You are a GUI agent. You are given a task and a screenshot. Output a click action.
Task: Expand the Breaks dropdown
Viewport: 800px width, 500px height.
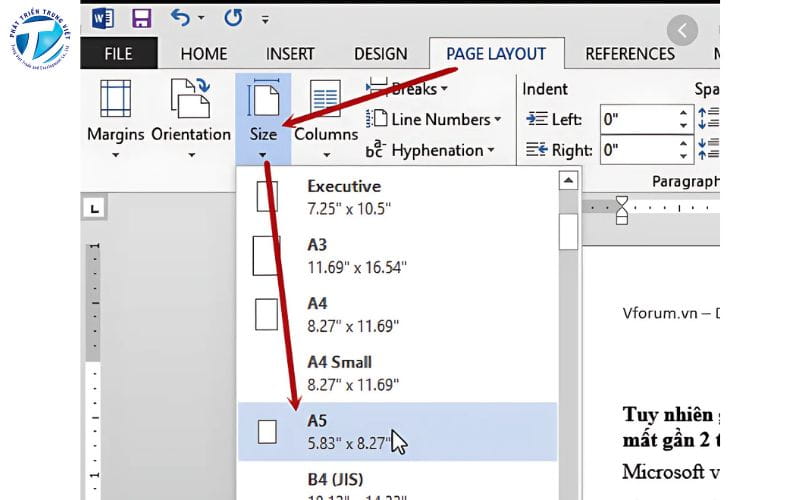(433, 88)
